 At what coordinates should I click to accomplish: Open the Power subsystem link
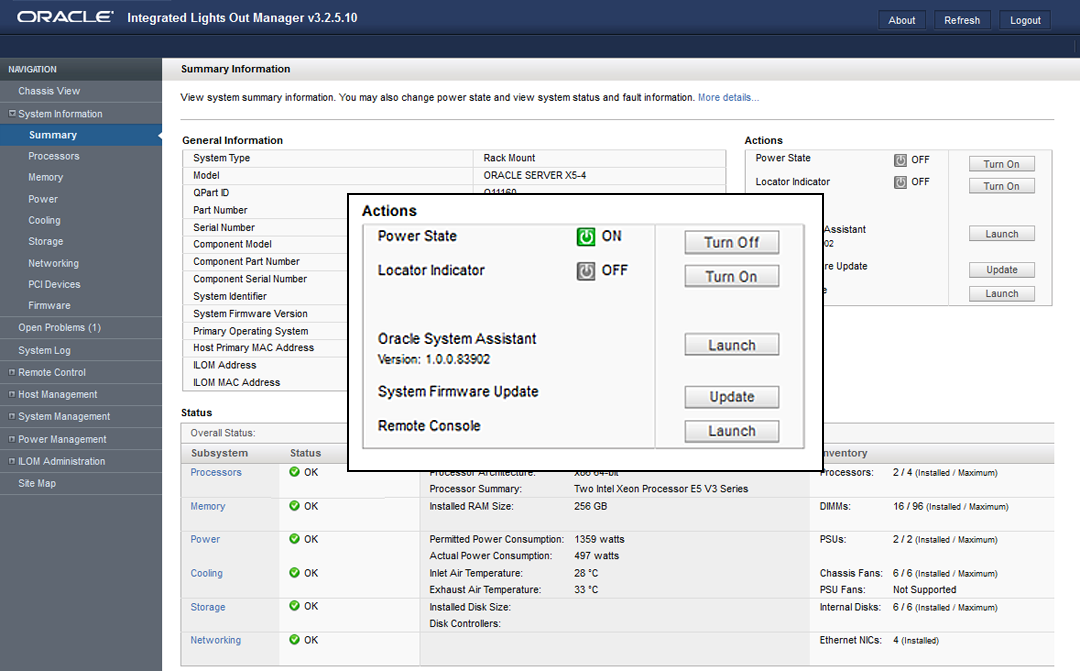point(205,539)
